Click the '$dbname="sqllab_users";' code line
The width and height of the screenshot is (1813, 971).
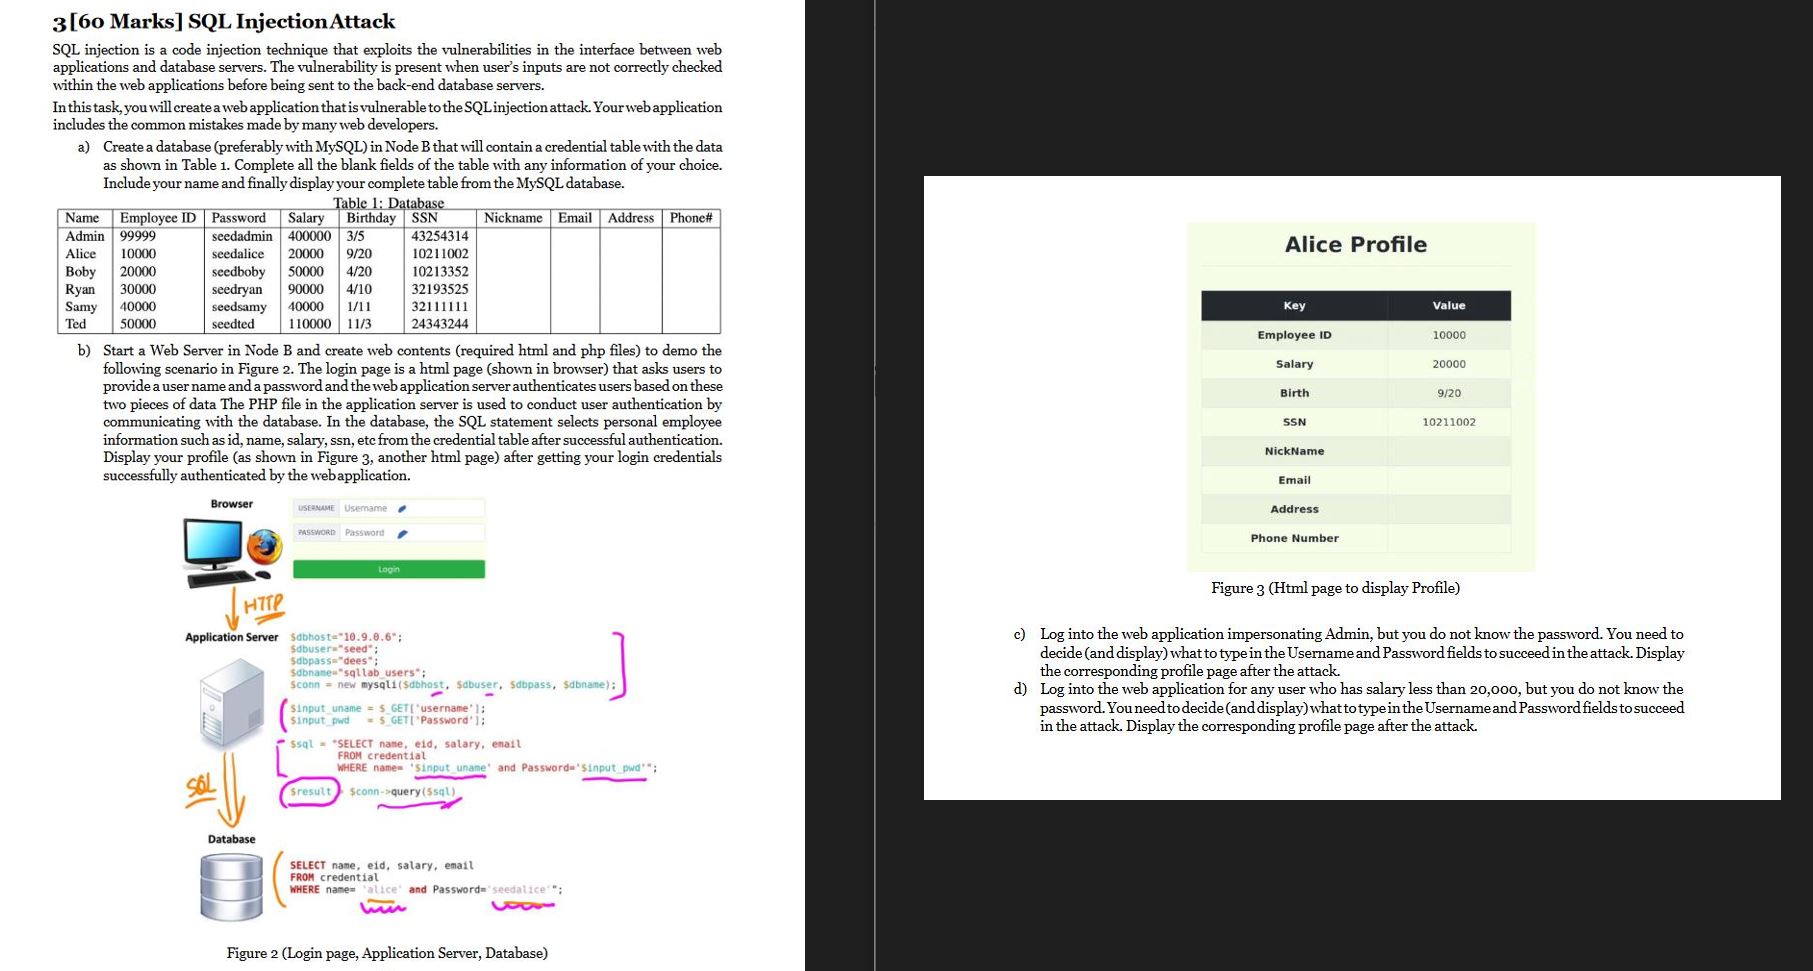pos(358,673)
